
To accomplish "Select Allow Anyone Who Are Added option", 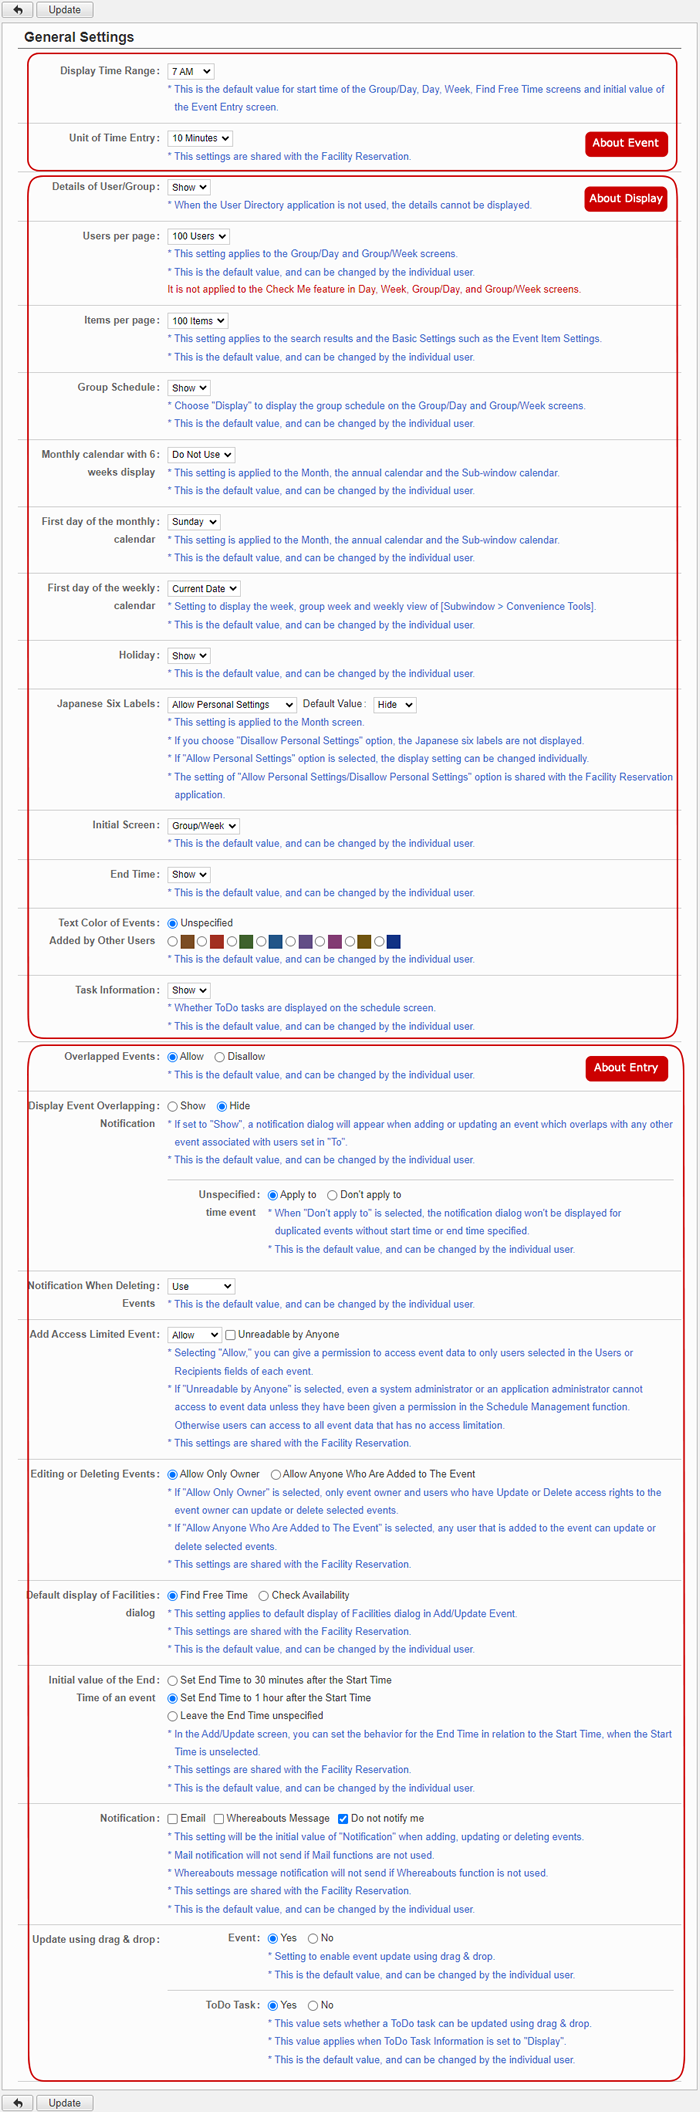I will point(276,1475).
